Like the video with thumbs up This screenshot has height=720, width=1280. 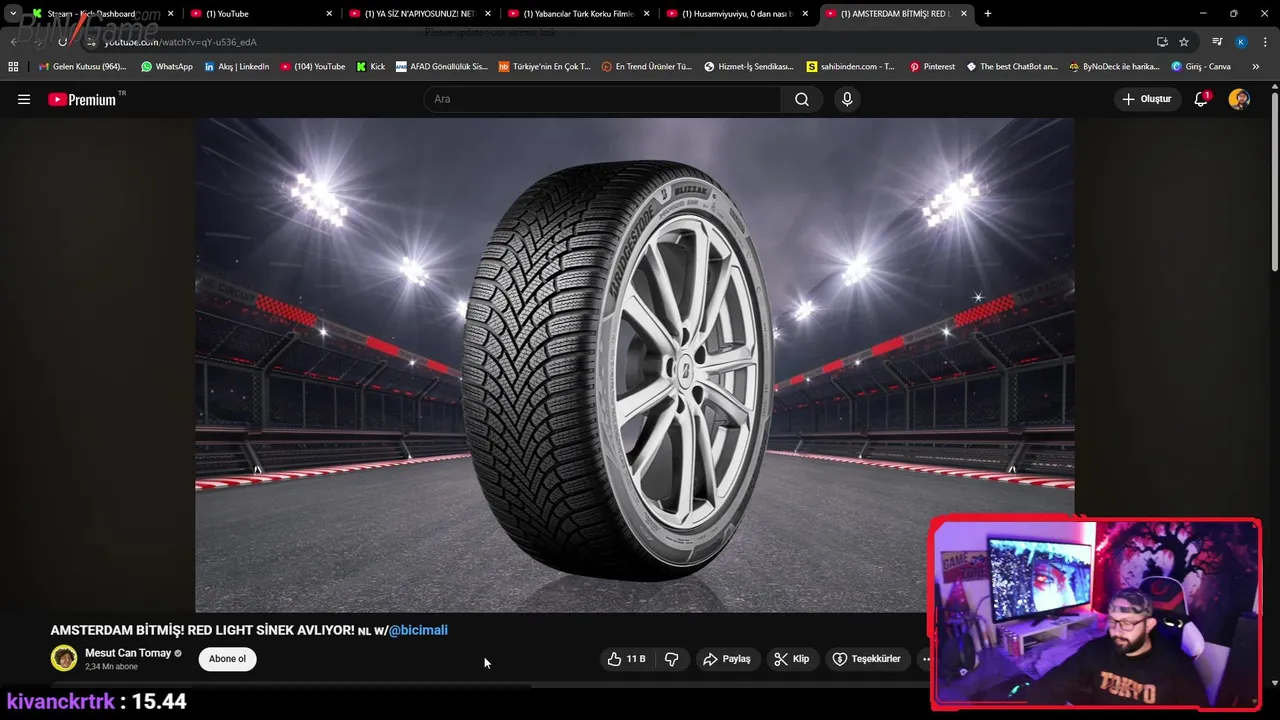click(x=626, y=659)
